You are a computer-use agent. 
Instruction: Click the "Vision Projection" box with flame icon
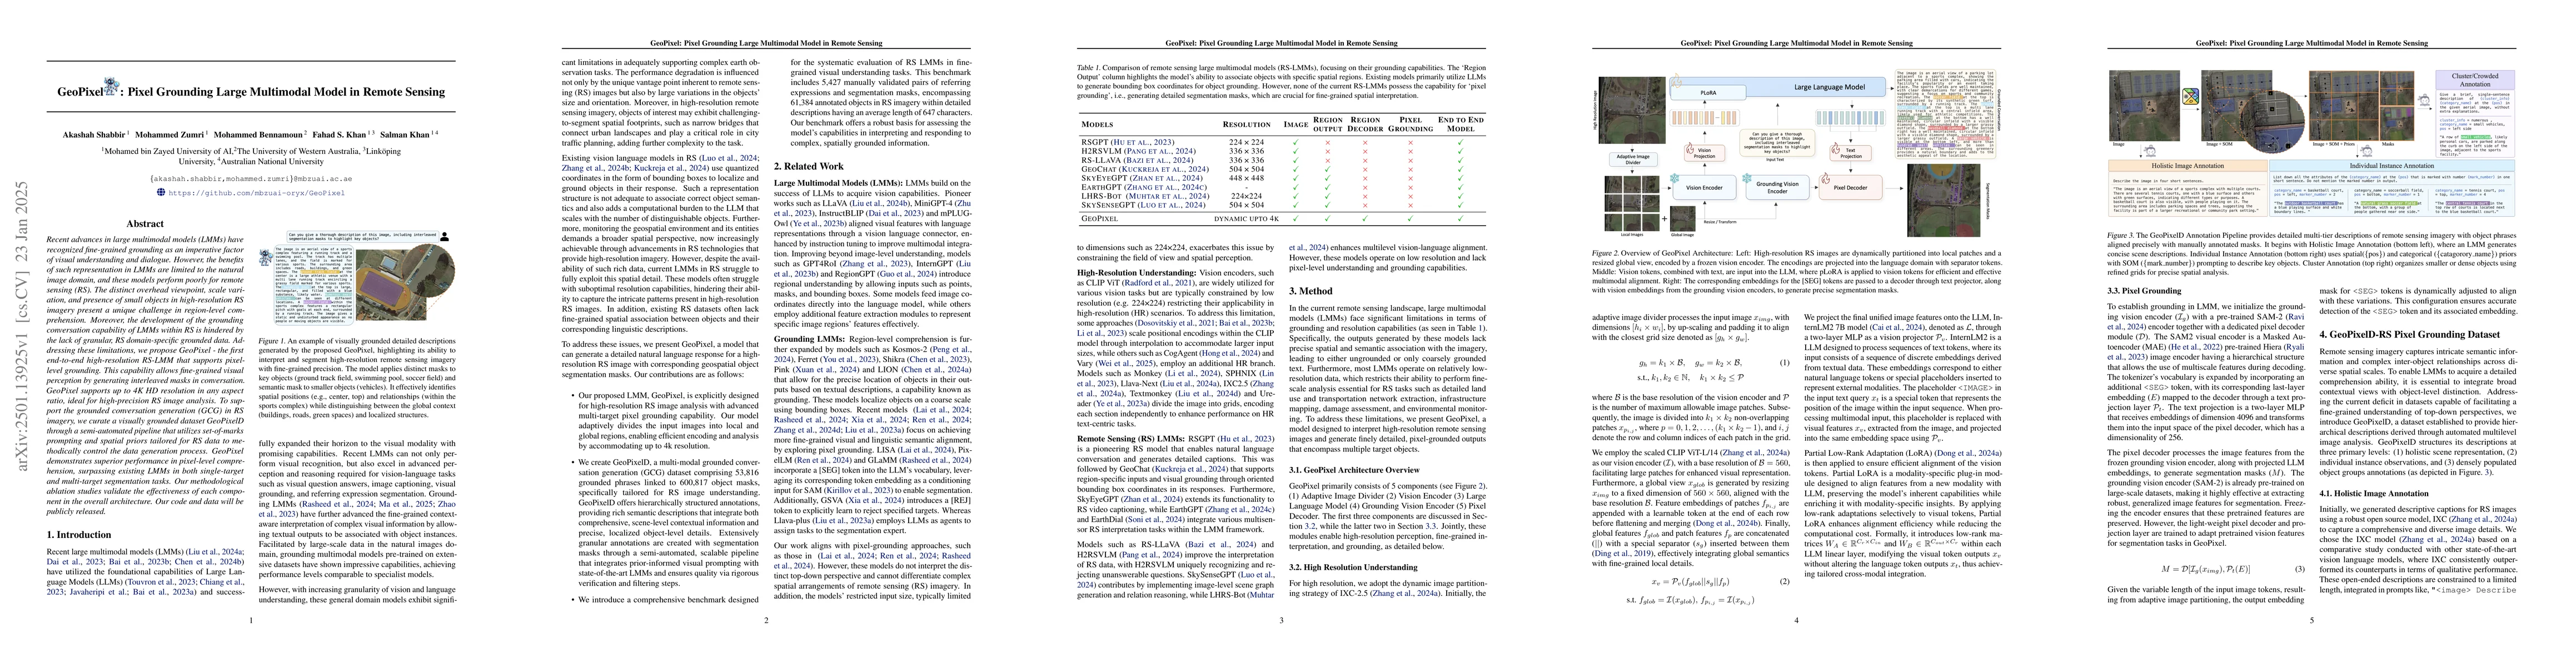pyautogui.click(x=1705, y=153)
